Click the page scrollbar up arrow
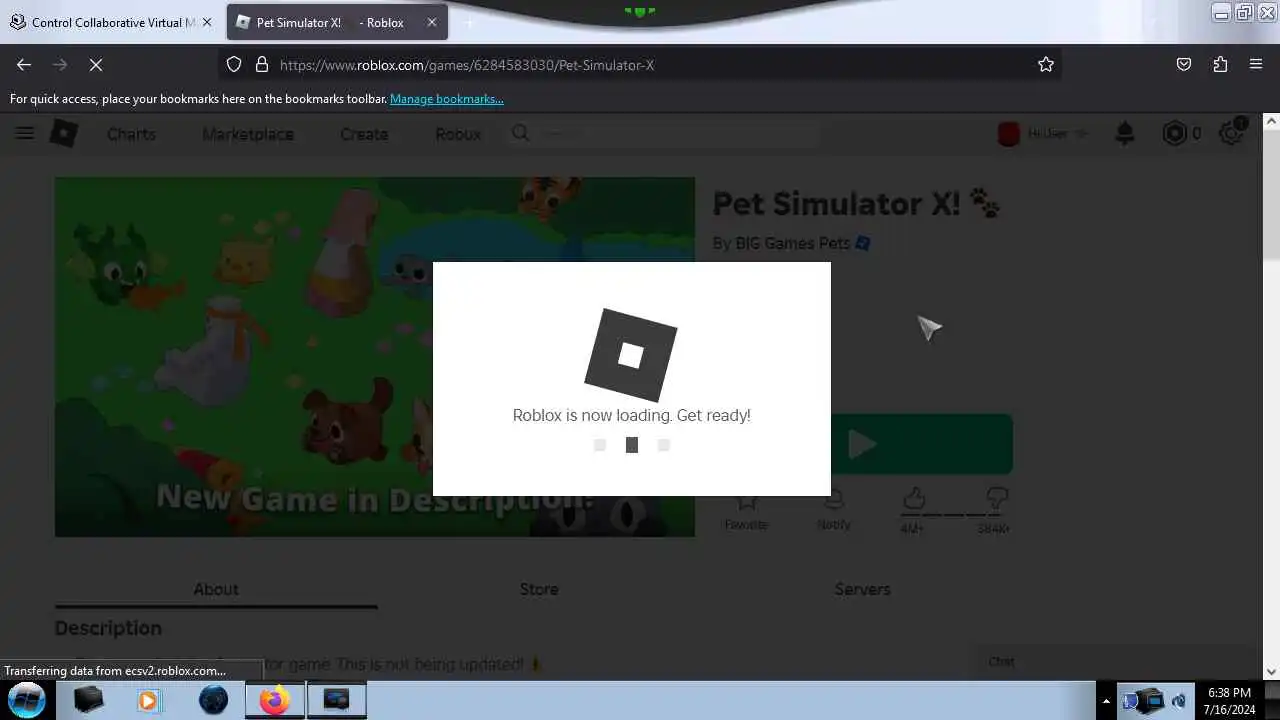 [x=1271, y=121]
